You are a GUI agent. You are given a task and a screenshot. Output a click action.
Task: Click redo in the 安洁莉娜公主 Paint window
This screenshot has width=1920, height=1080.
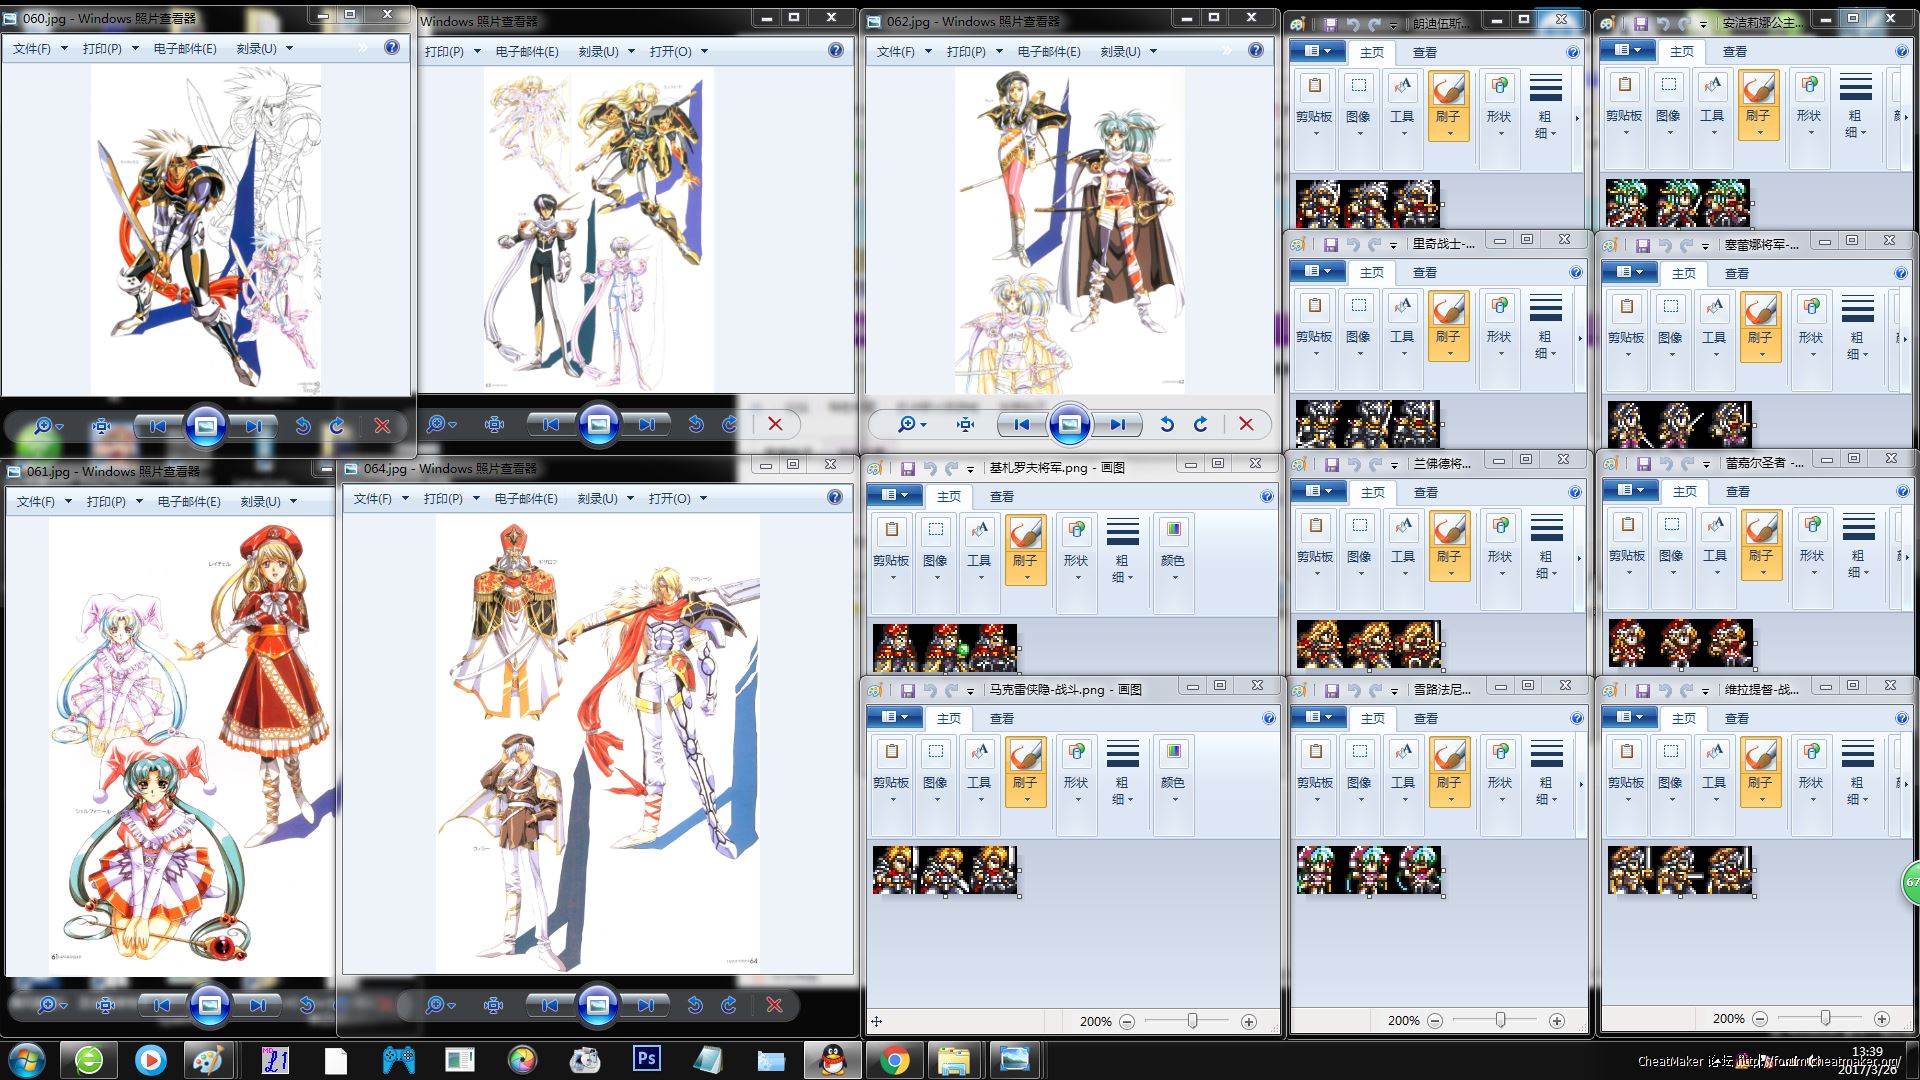(x=1683, y=24)
